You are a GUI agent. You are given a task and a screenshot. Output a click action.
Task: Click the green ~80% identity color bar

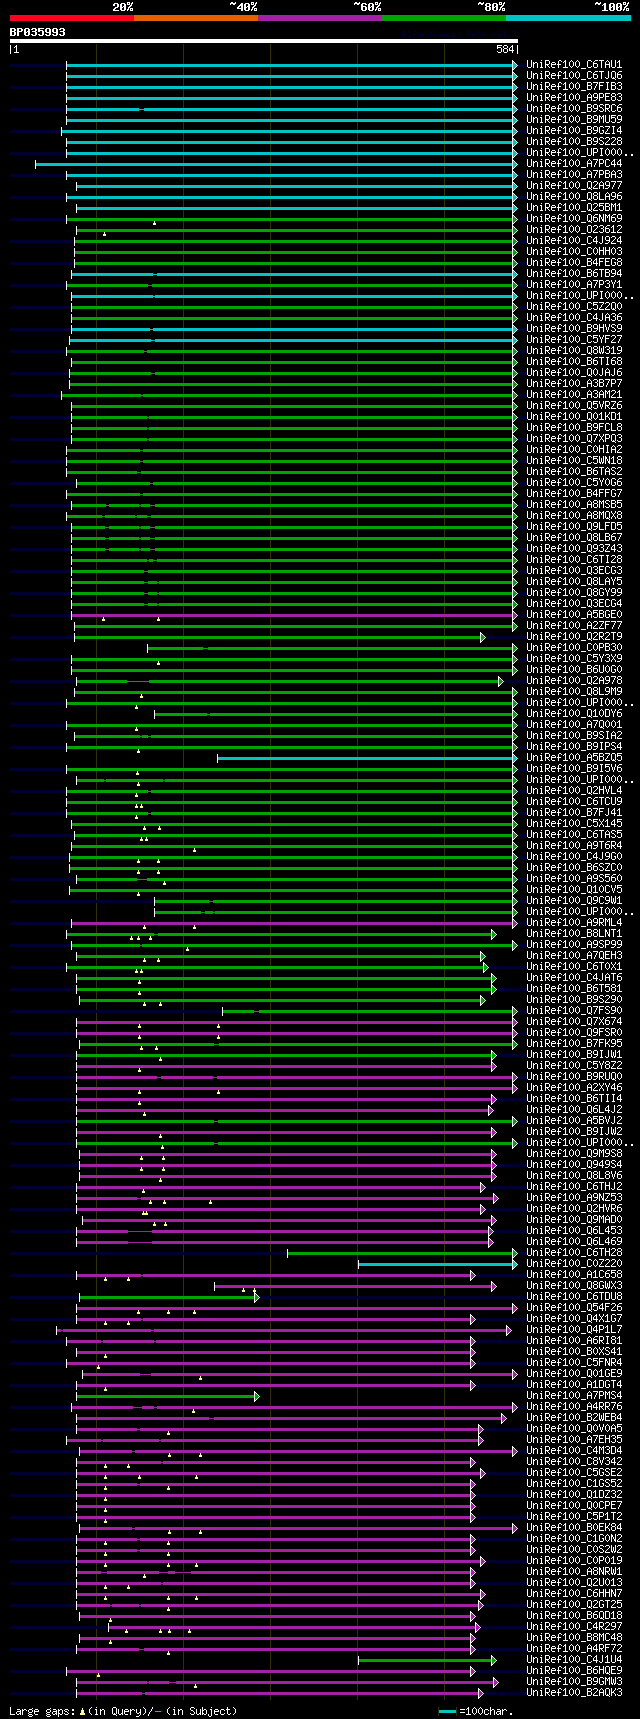[x=444, y=18]
